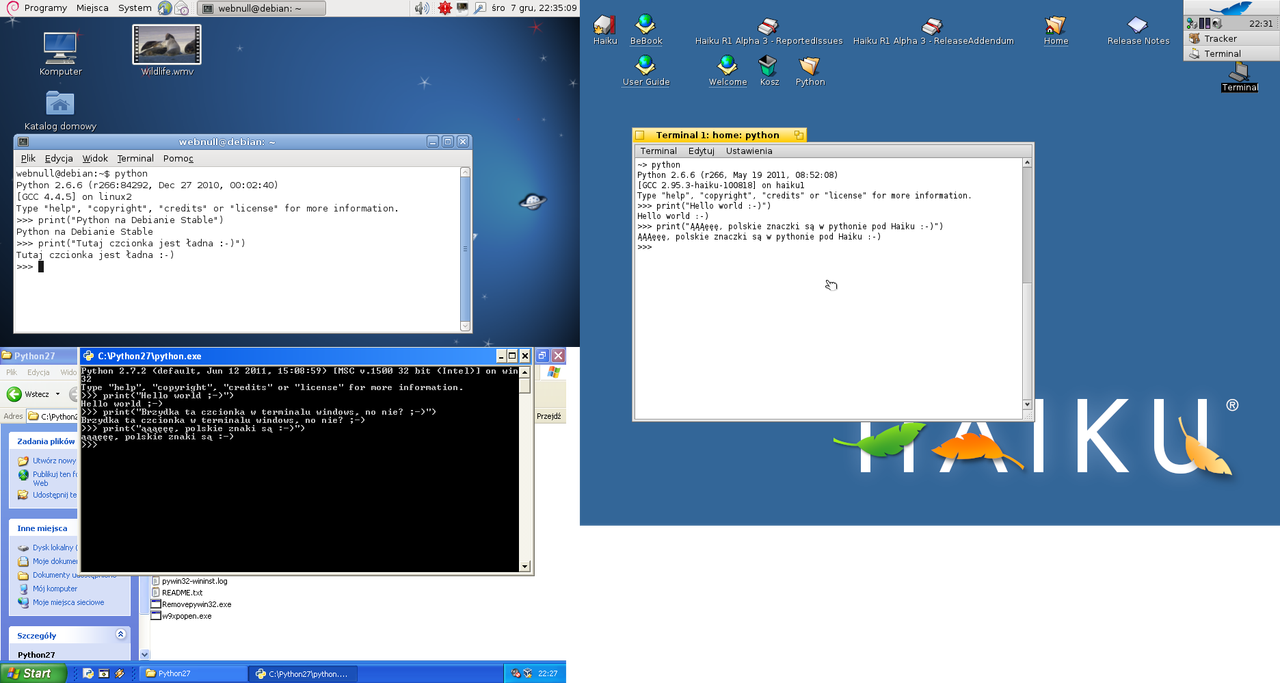Click the Wstecz back button in Explorer
Image resolution: width=1280 pixels, height=683 pixels.
click(28, 394)
